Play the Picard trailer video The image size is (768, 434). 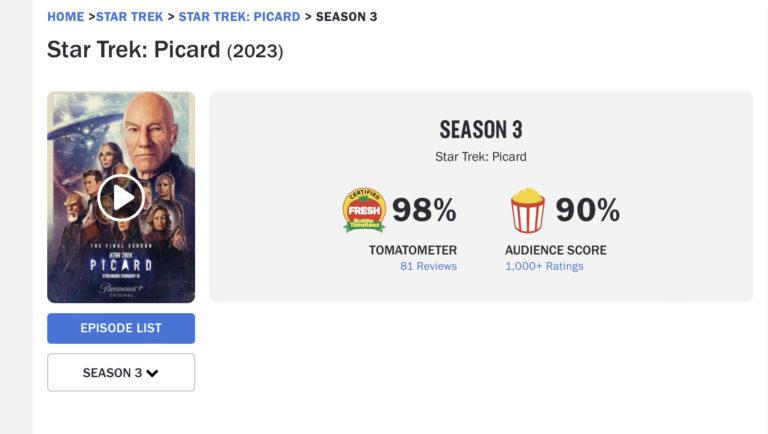pyautogui.click(x=121, y=198)
